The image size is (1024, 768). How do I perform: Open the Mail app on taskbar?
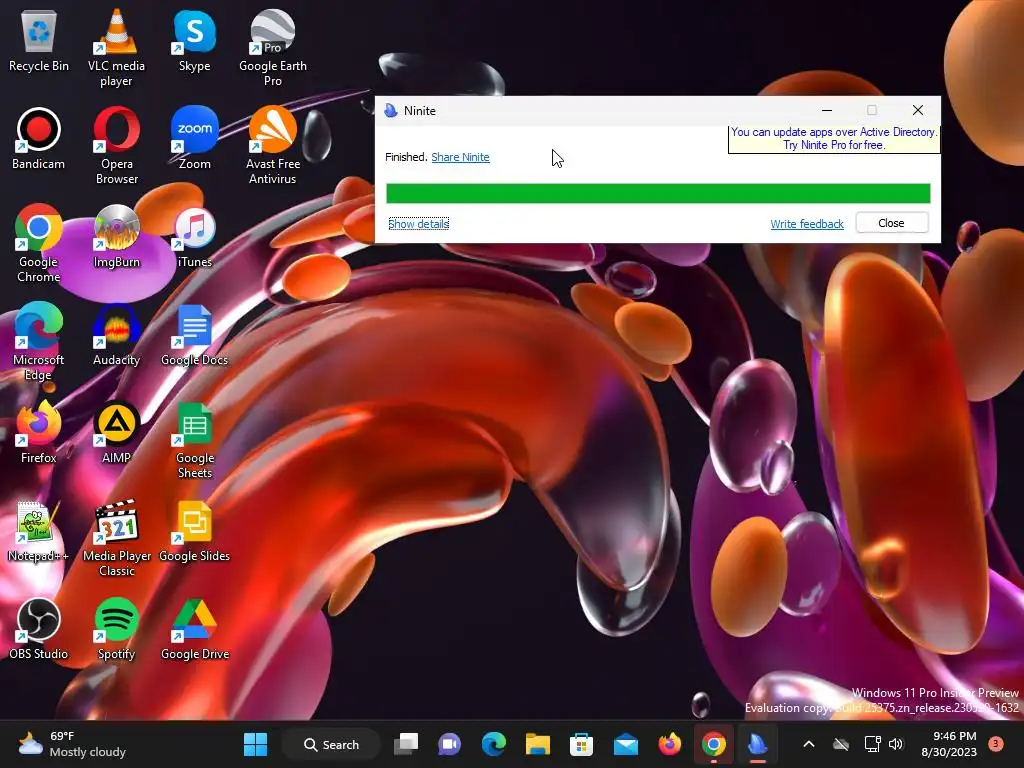[626, 744]
